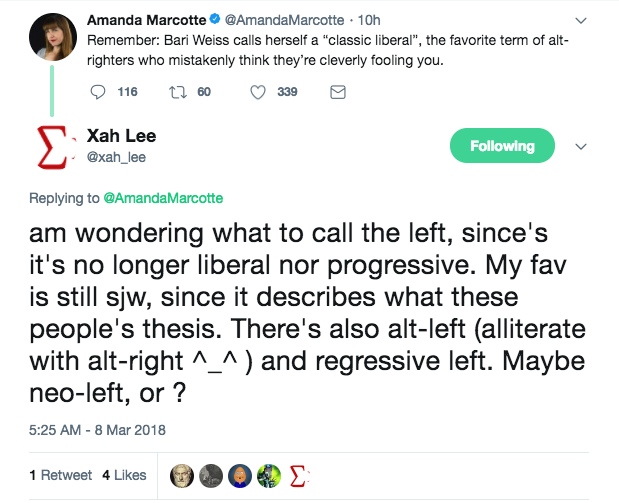Click Xah Lee's red sigma avatar beside name
Viewport: 619px width, 503px height.
52,147
